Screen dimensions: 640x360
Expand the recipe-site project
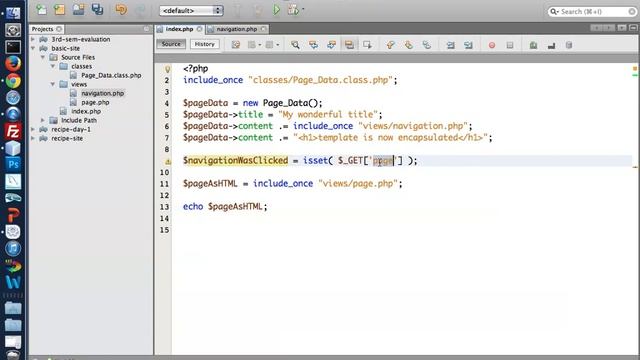[33, 138]
